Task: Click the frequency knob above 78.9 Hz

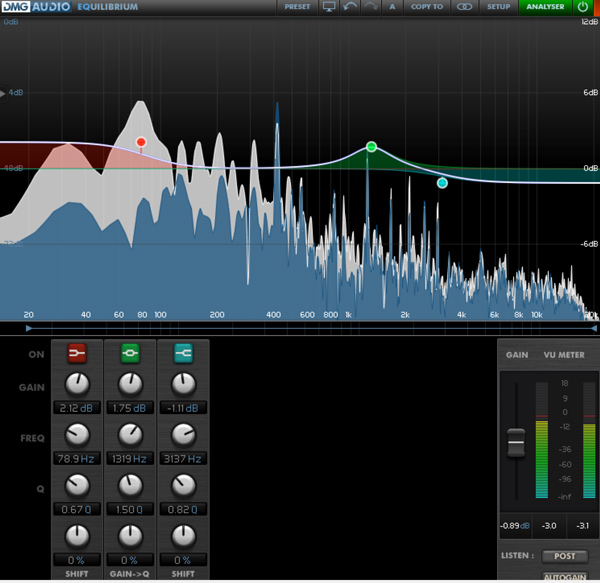Action: coord(77,435)
